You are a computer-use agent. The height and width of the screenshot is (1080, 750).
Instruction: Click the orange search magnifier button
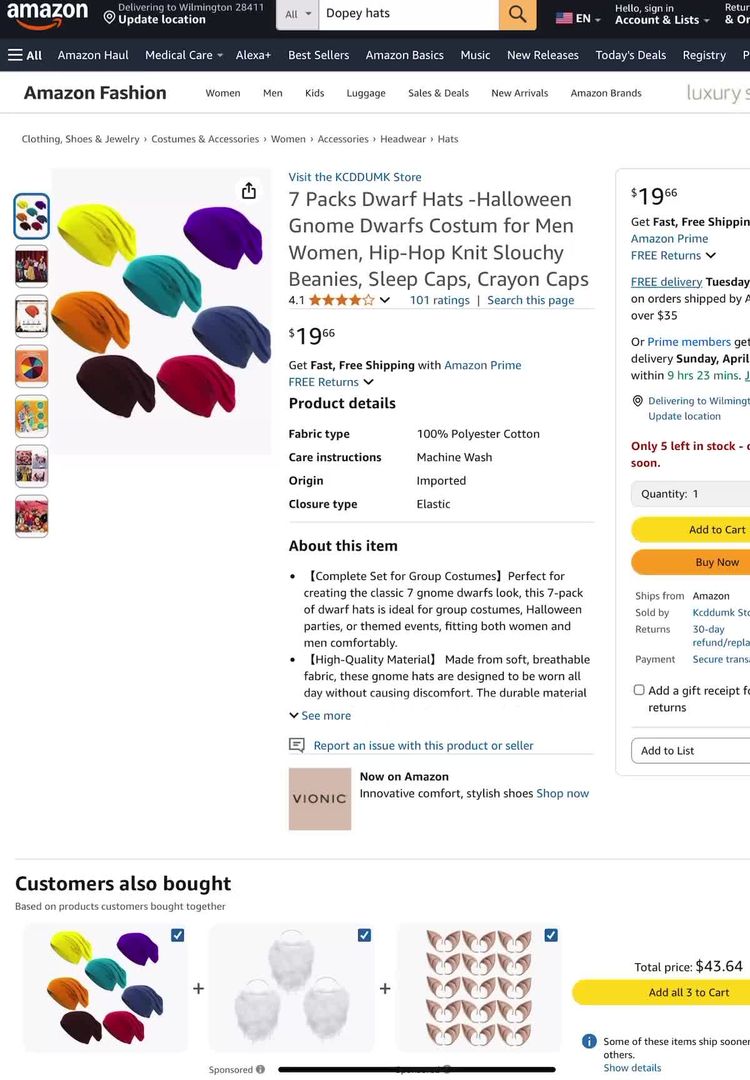[516, 14]
